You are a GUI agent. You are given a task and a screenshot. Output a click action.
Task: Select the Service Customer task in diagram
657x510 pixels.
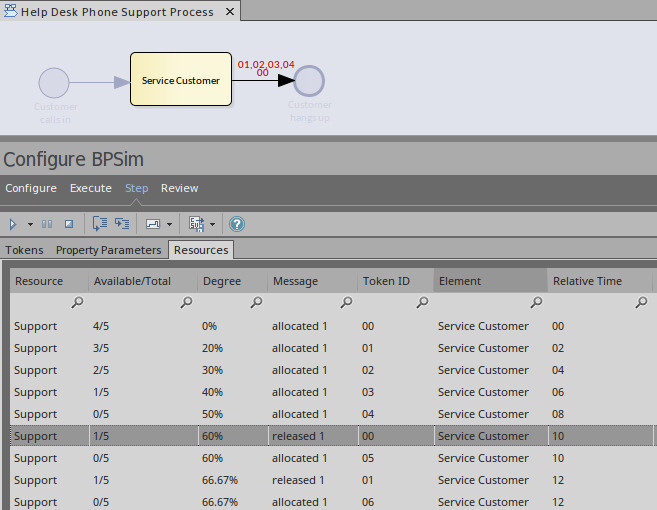pyautogui.click(x=181, y=81)
